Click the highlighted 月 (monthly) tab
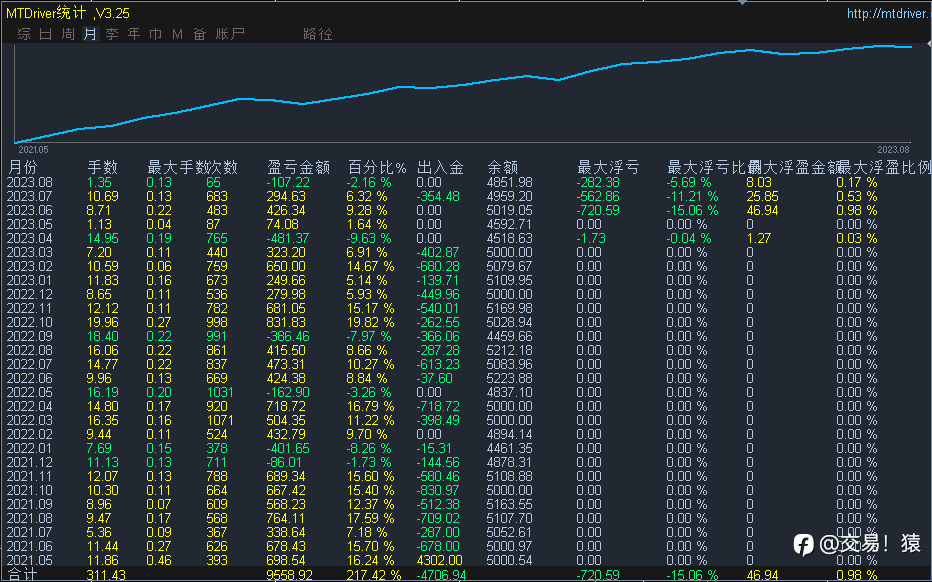The width and height of the screenshot is (932, 582). pyautogui.click(x=90, y=34)
